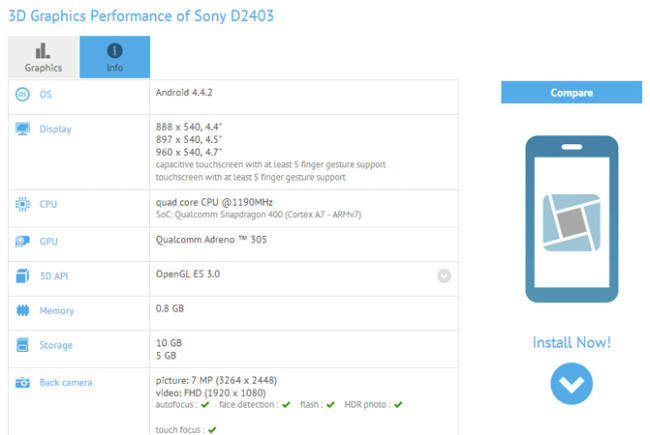Screen dimensions: 650x435
Task: Click the Memory label
Action: click(57, 311)
